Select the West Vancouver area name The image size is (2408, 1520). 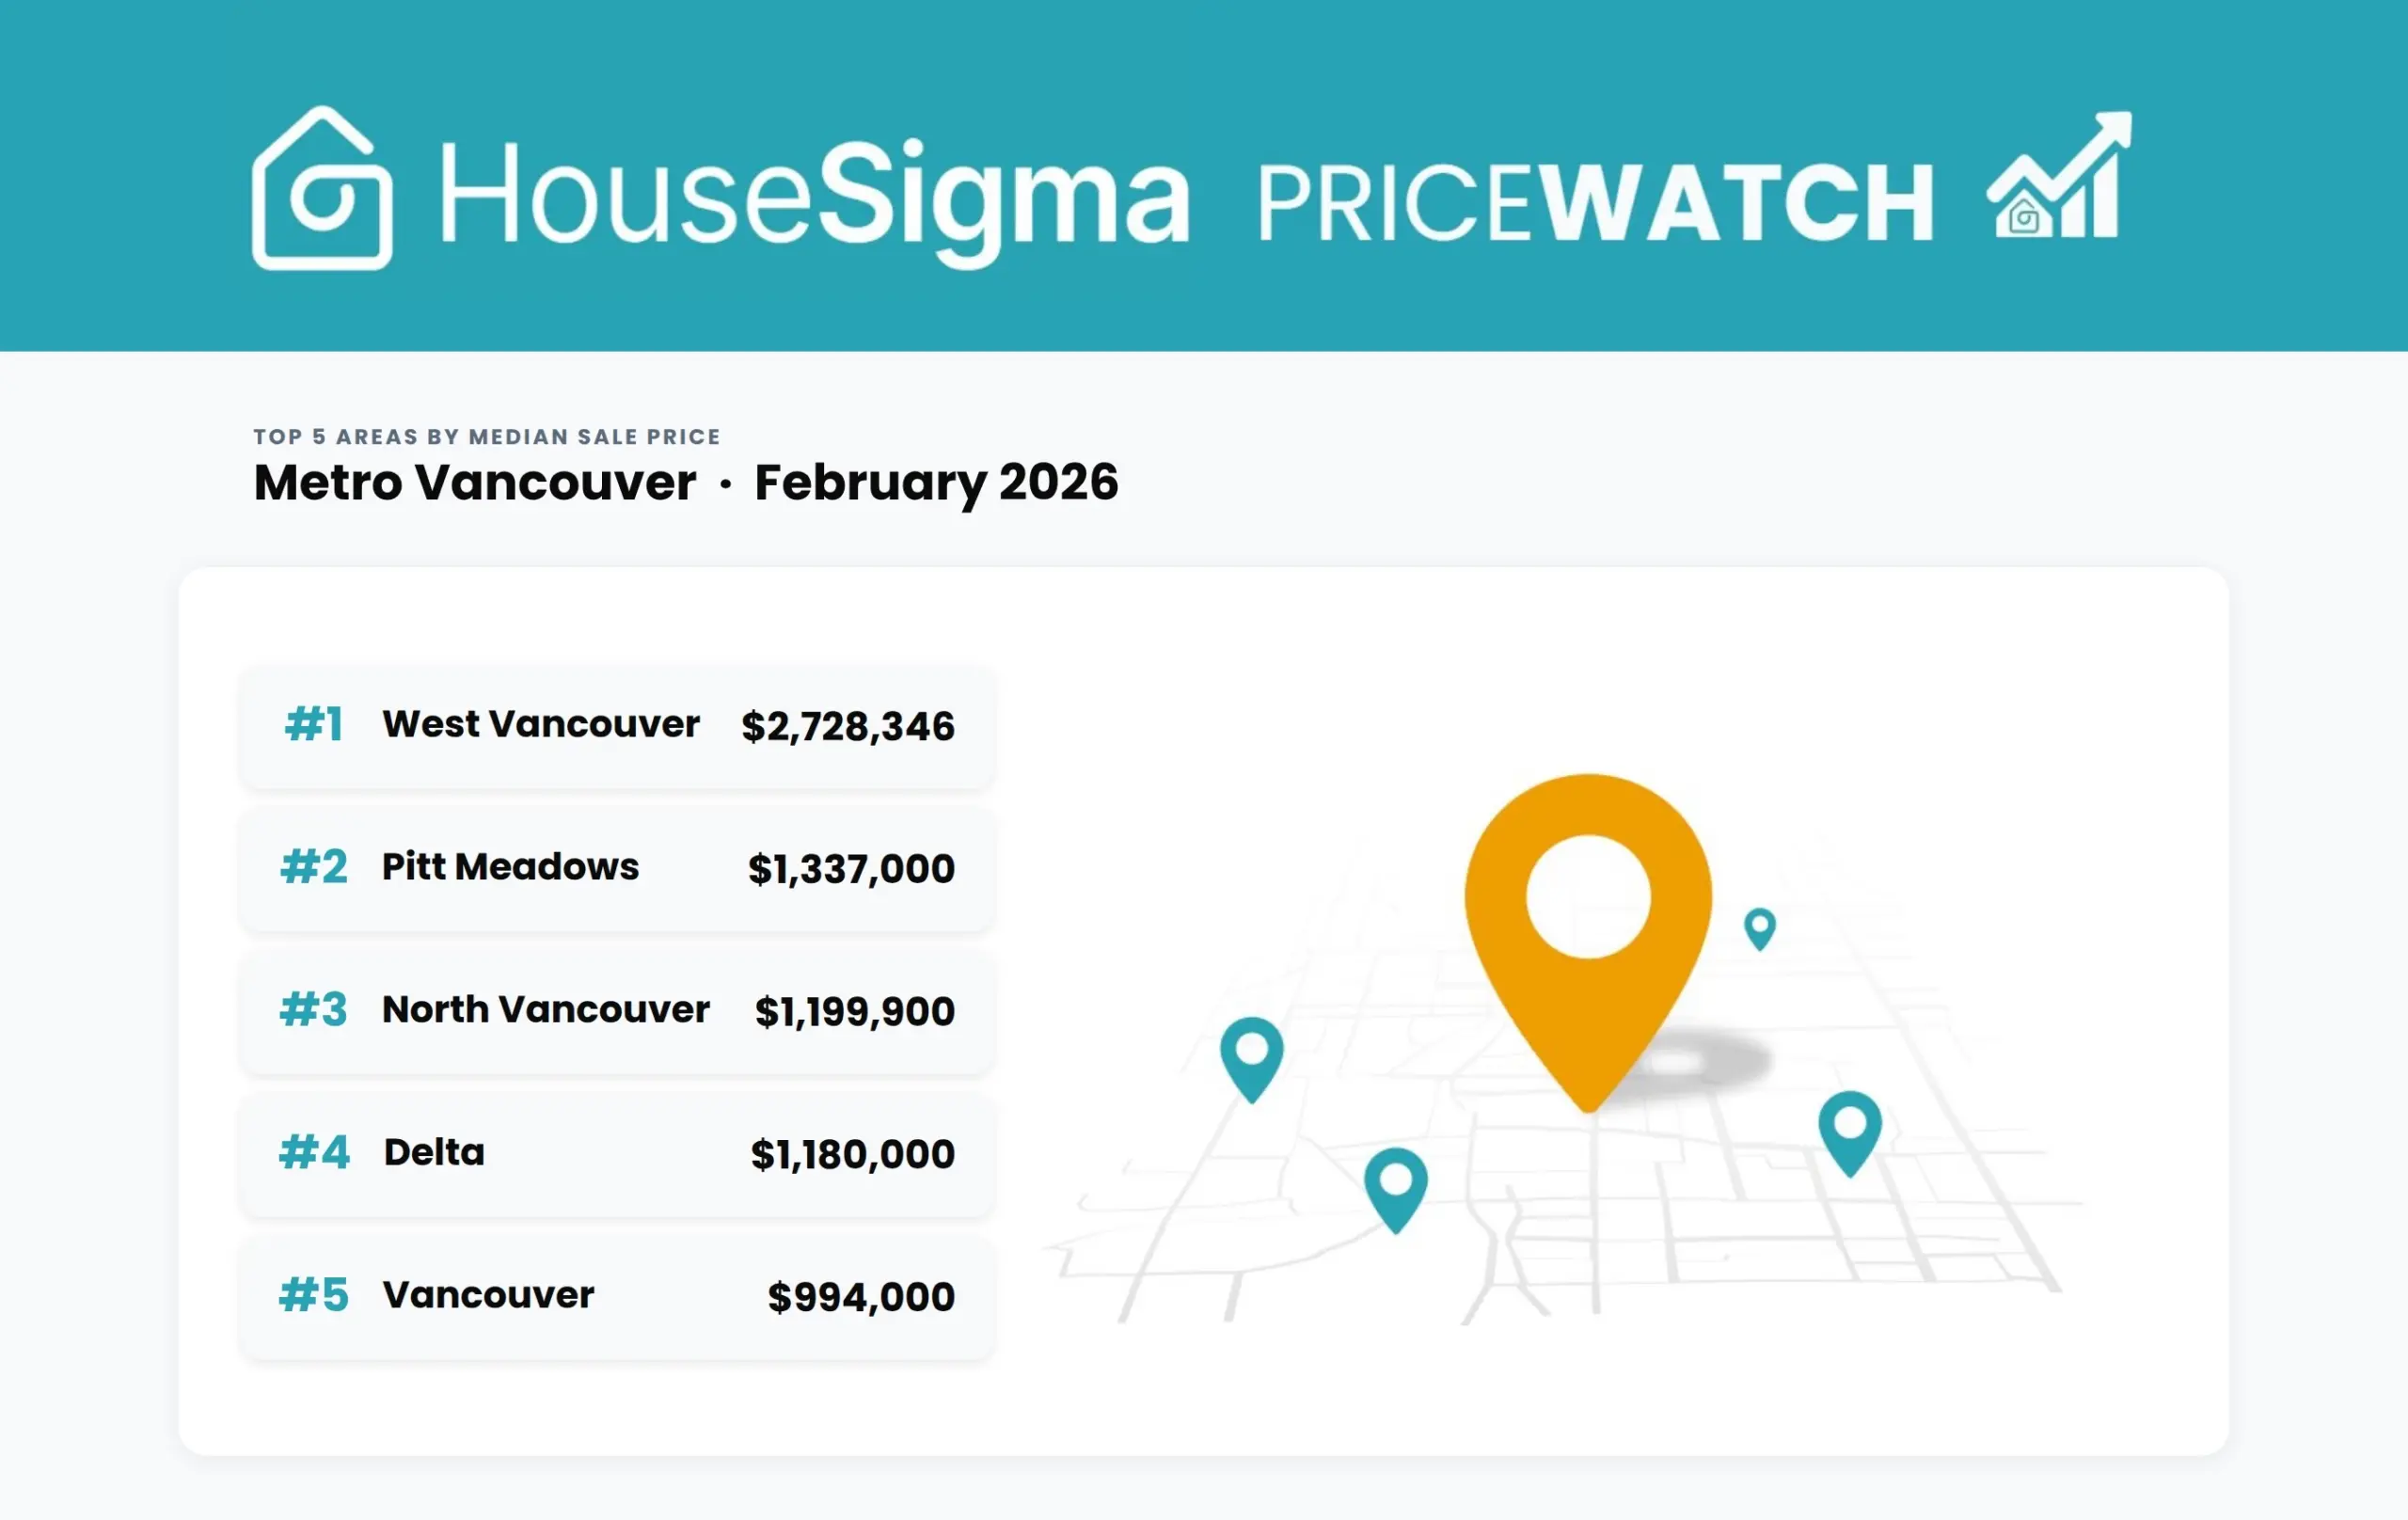click(x=540, y=724)
